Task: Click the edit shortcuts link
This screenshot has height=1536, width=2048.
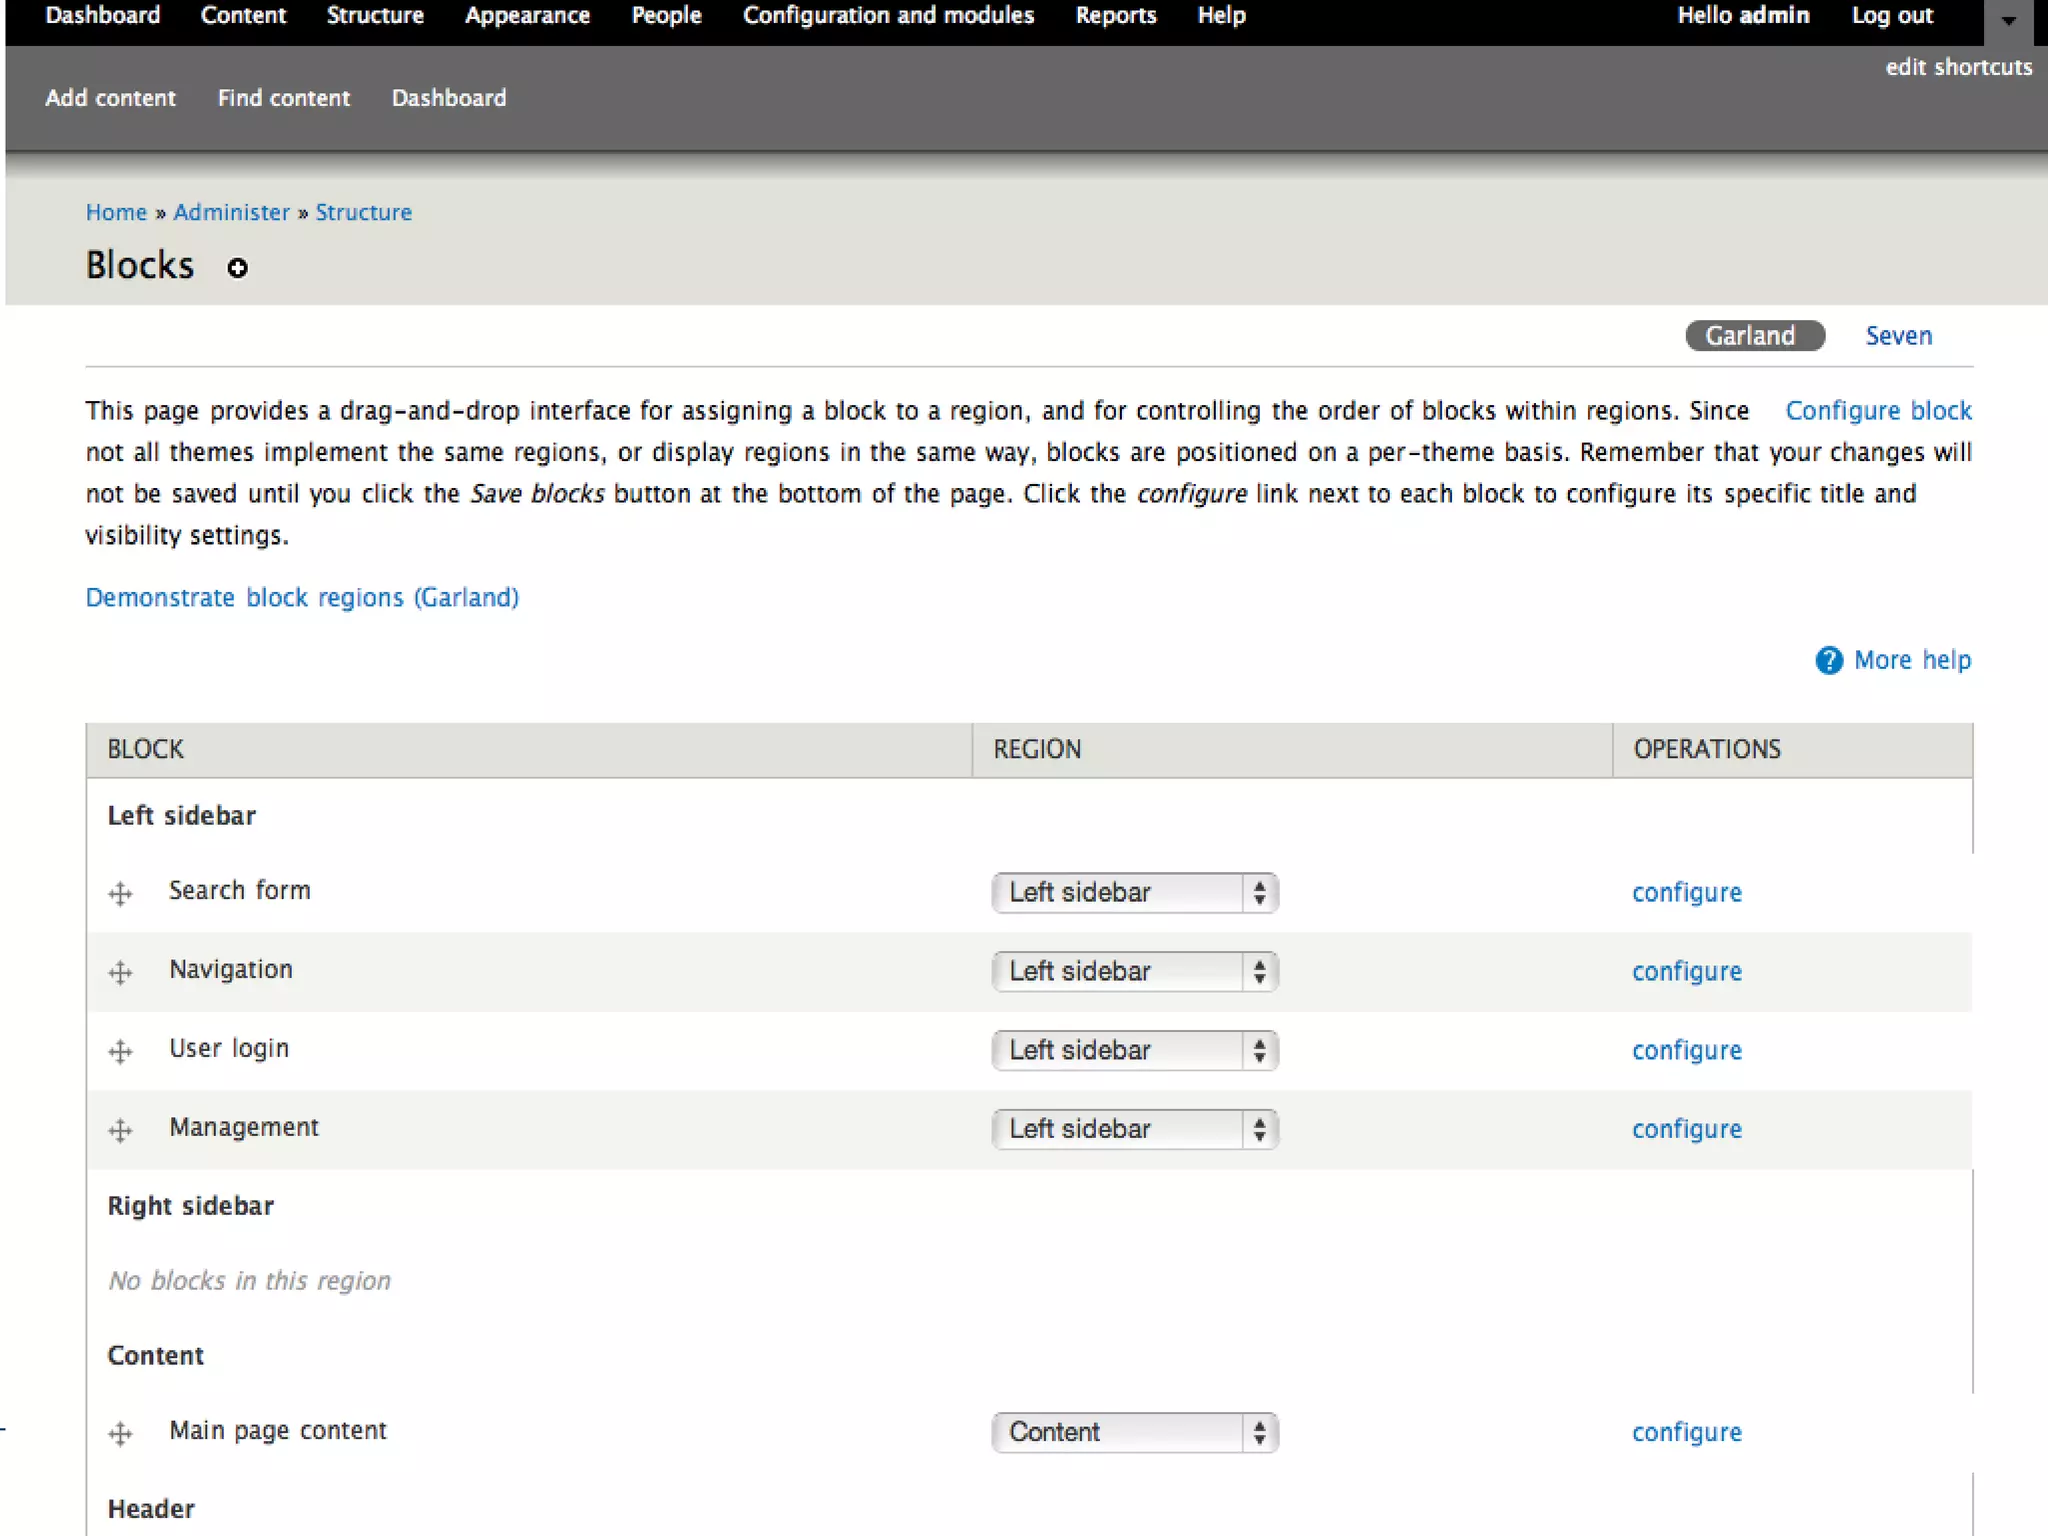Action: [x=1958, y=67]
